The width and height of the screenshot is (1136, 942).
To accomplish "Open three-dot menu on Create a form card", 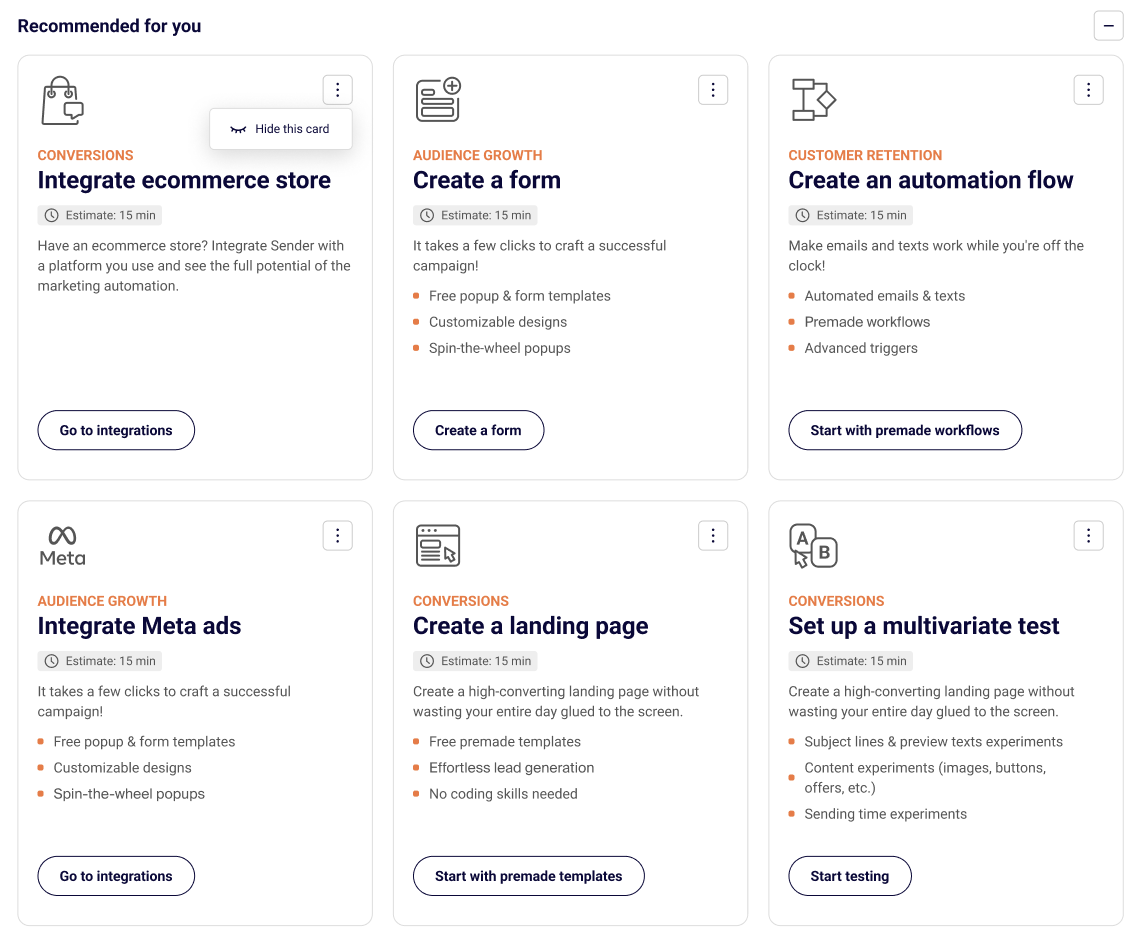I will click(713, 90).
